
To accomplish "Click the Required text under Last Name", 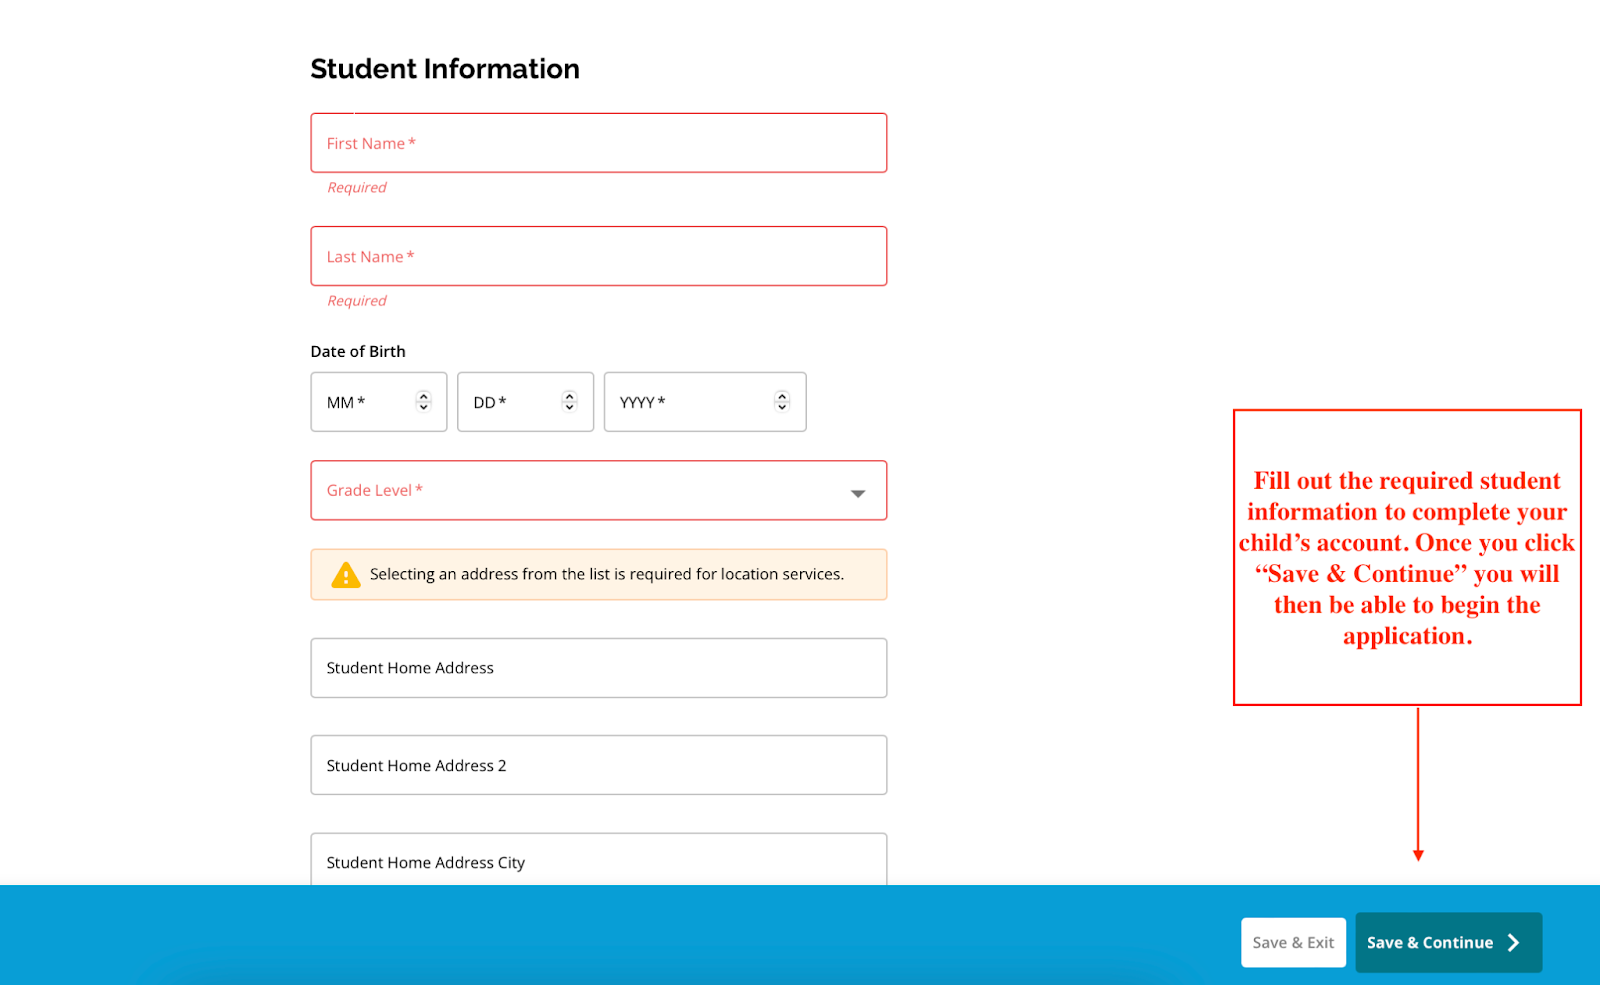I will 357,300.
